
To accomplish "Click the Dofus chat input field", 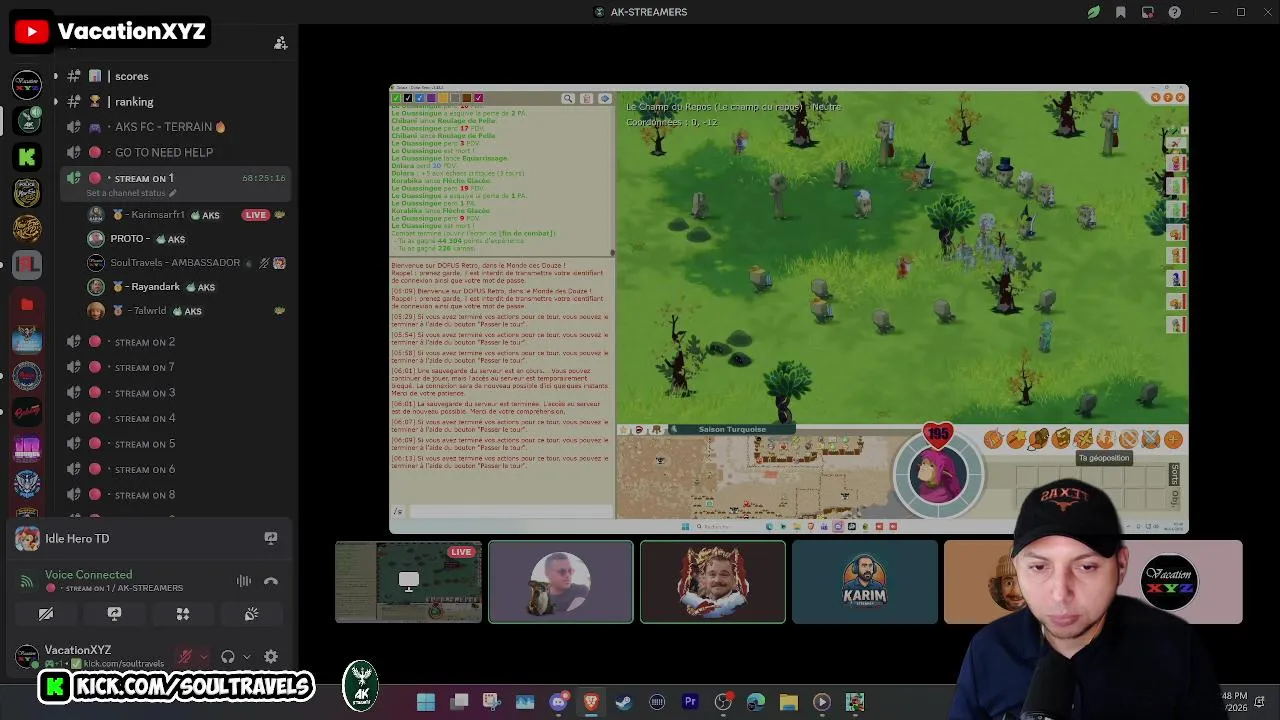I will click(x=510, y=512).
